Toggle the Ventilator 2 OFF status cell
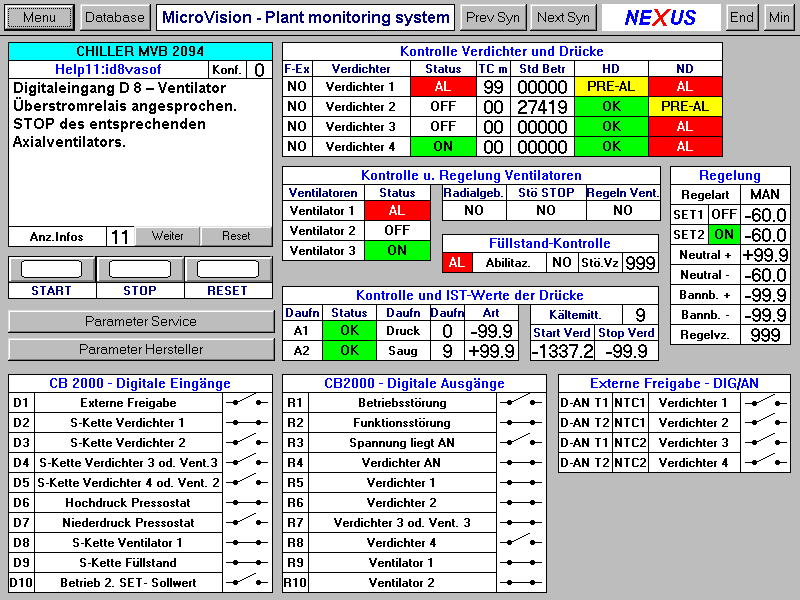Viewport: 800px width, 600px height. tap(397, 230)
